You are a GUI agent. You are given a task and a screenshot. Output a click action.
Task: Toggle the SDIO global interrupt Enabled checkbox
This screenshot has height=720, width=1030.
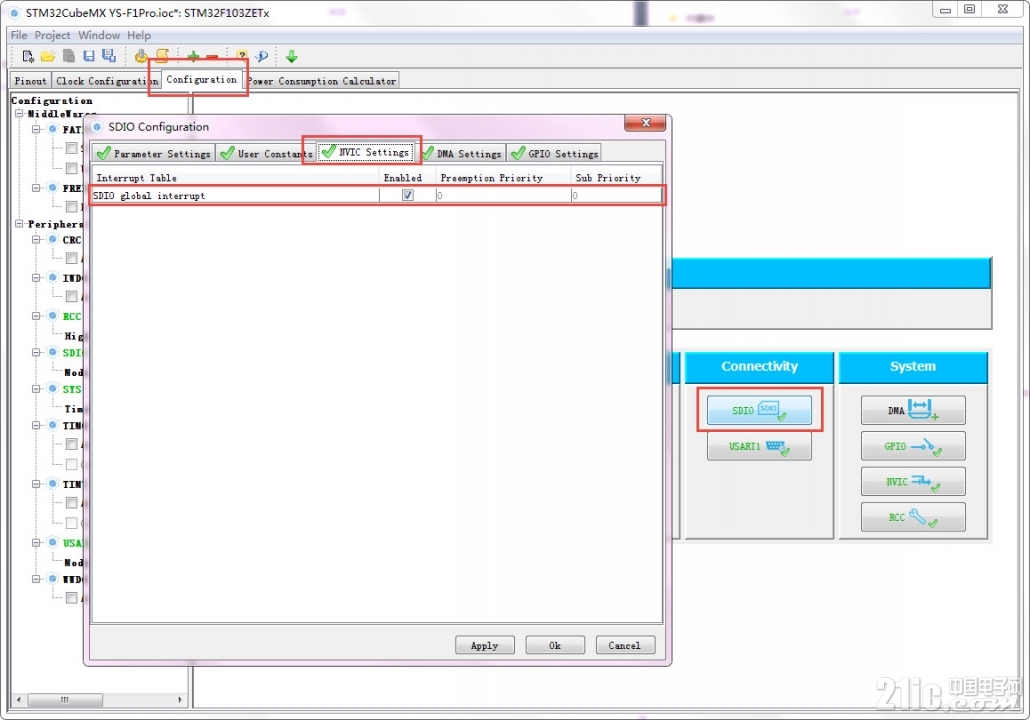point(408,195)
